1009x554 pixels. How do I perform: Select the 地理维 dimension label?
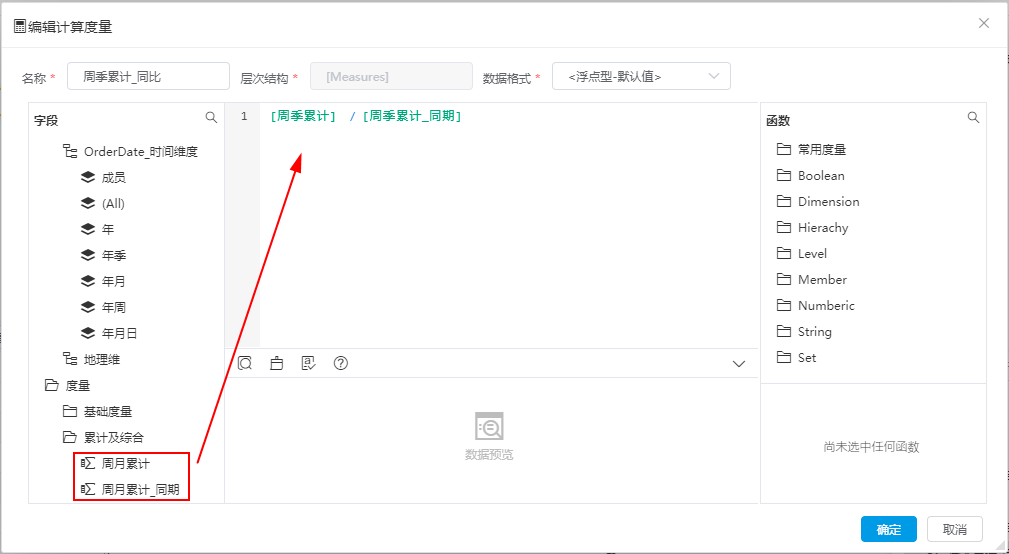click(x=102, y=360)
